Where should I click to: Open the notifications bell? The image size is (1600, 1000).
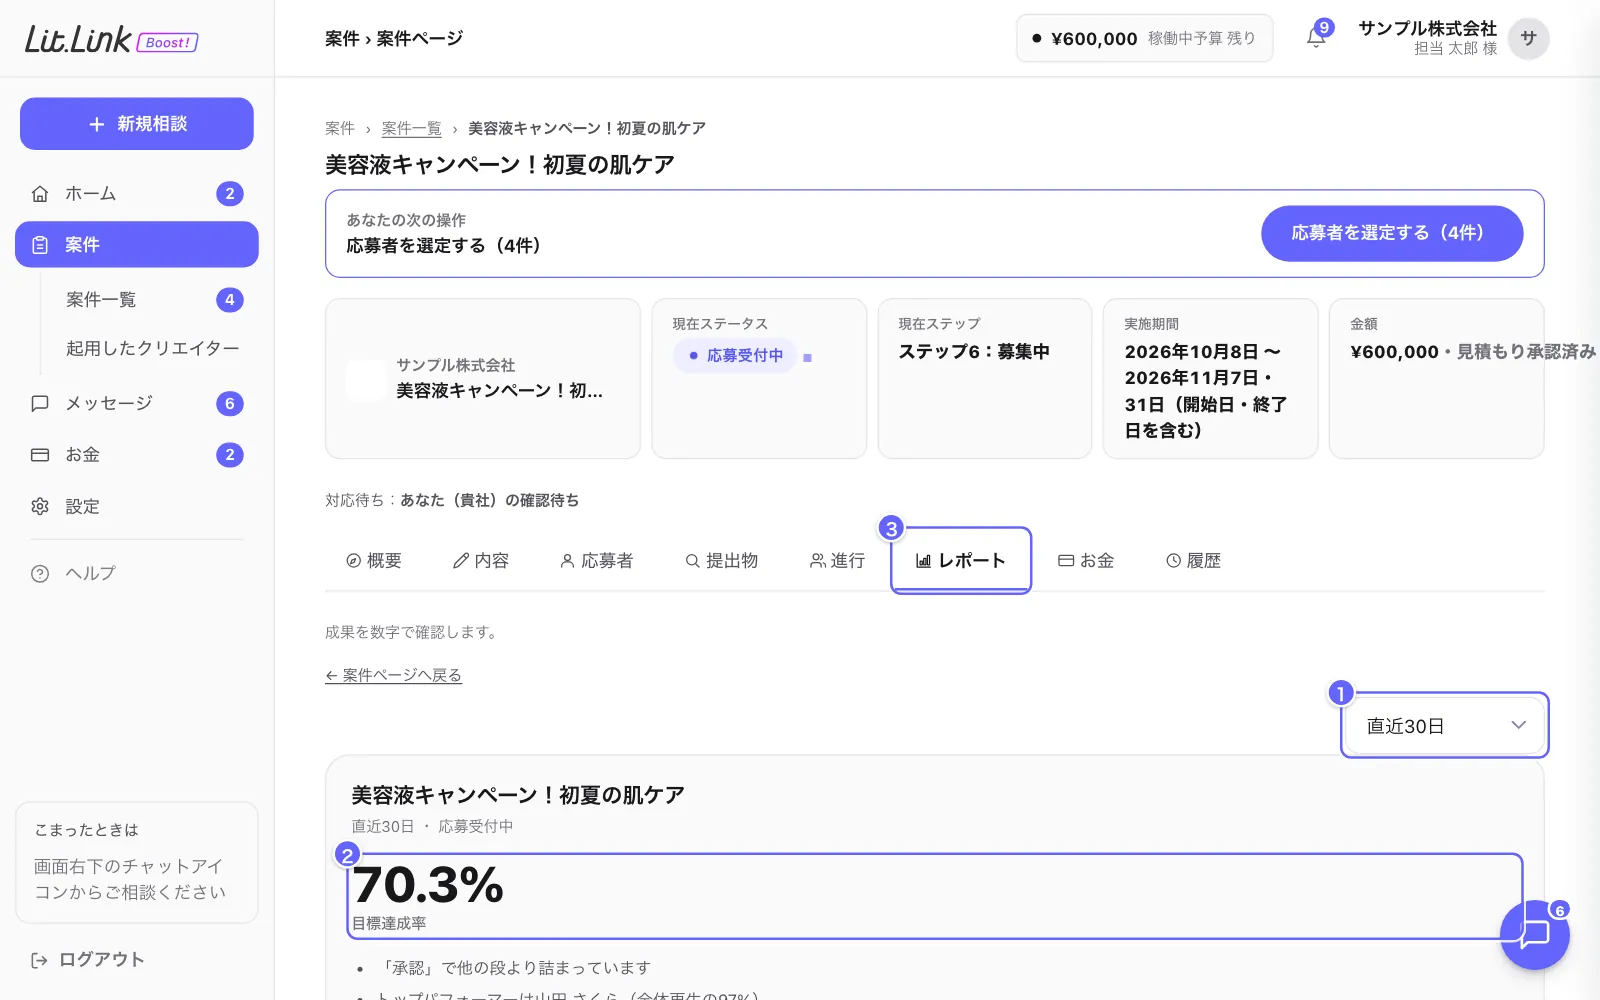pyautogui.click(x=1316, y=38)
